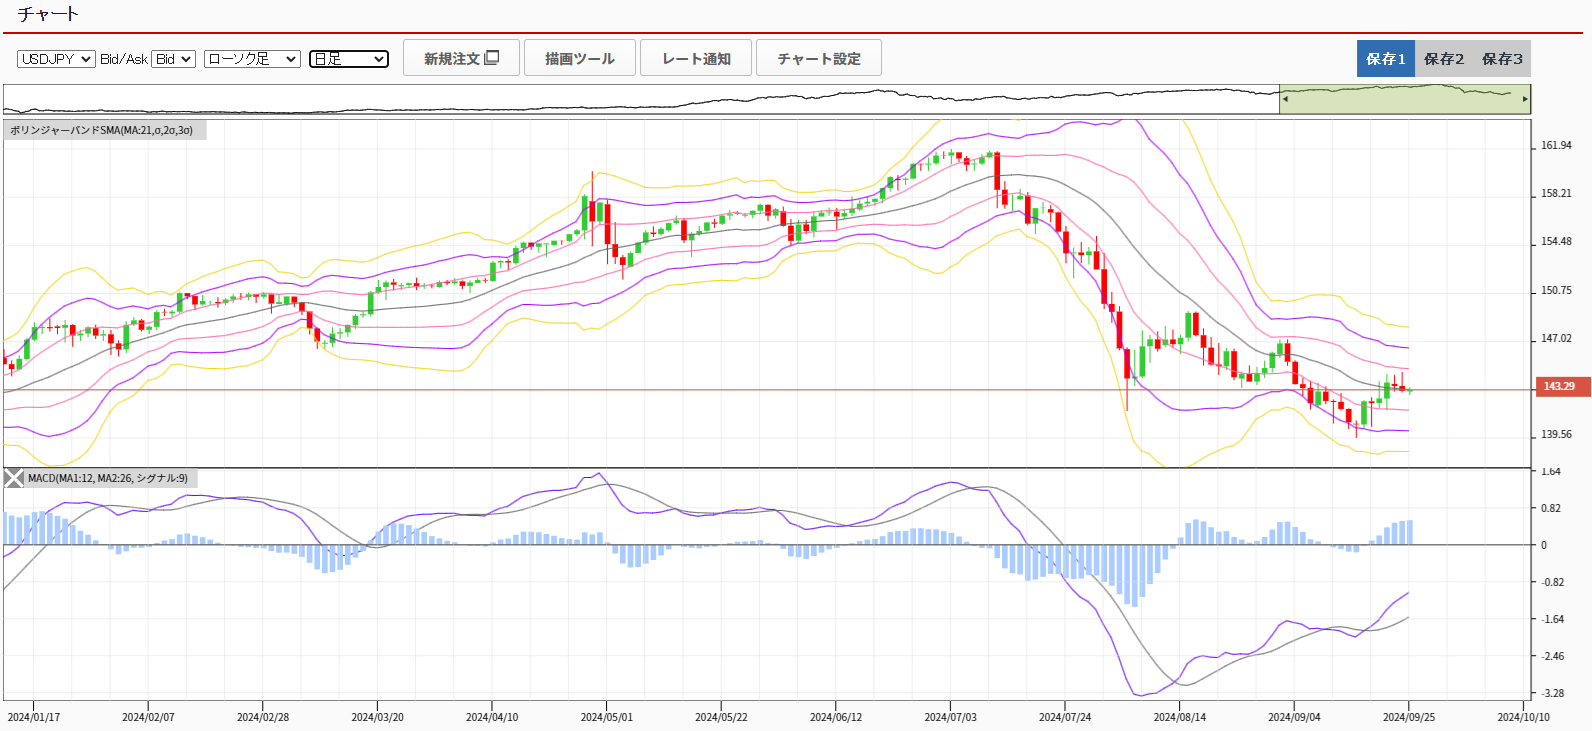Viewport: 1592px width, 731px height.
Task: Select the 保存2 tab
Action: (1444, 59)
